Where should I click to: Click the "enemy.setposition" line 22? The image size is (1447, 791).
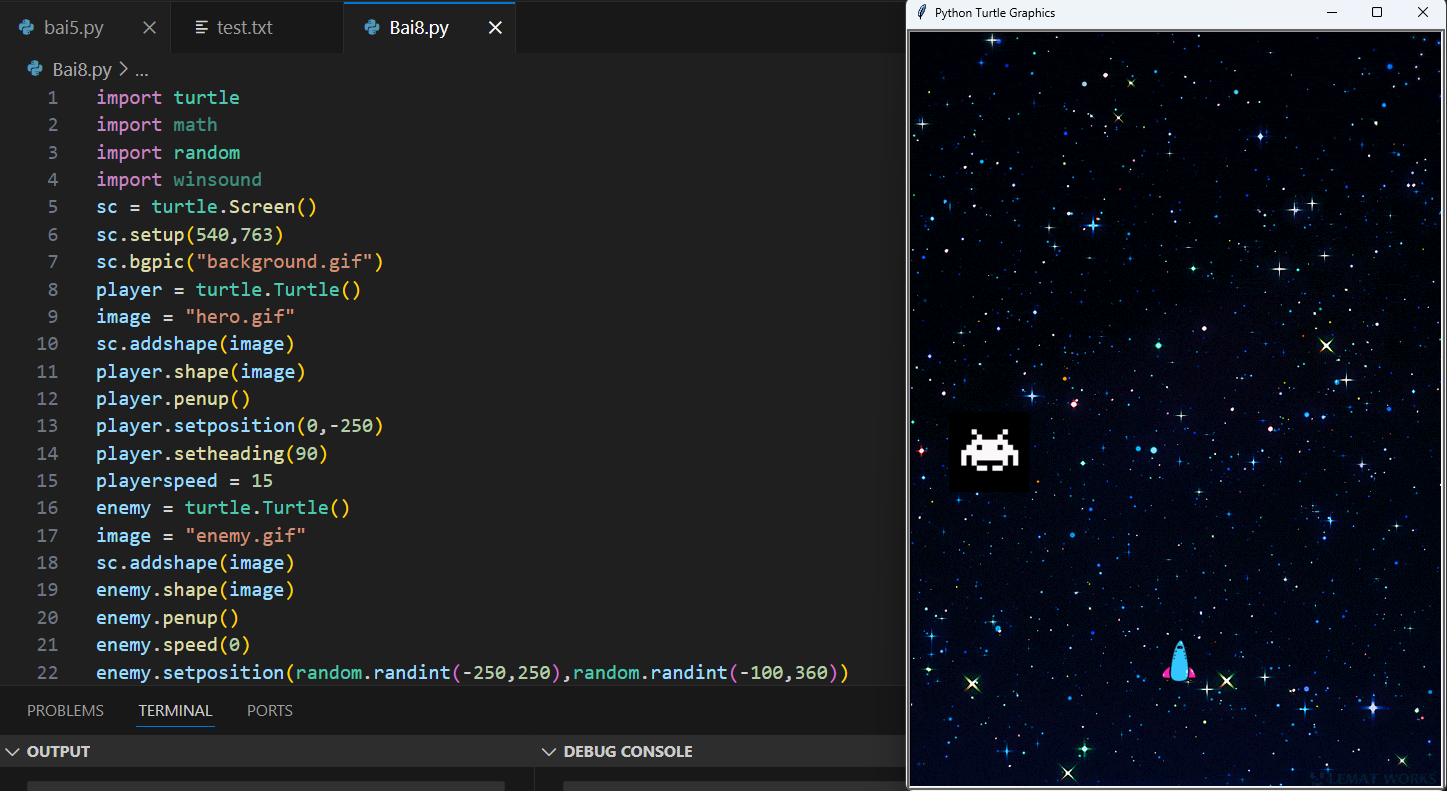coord(472,673)
